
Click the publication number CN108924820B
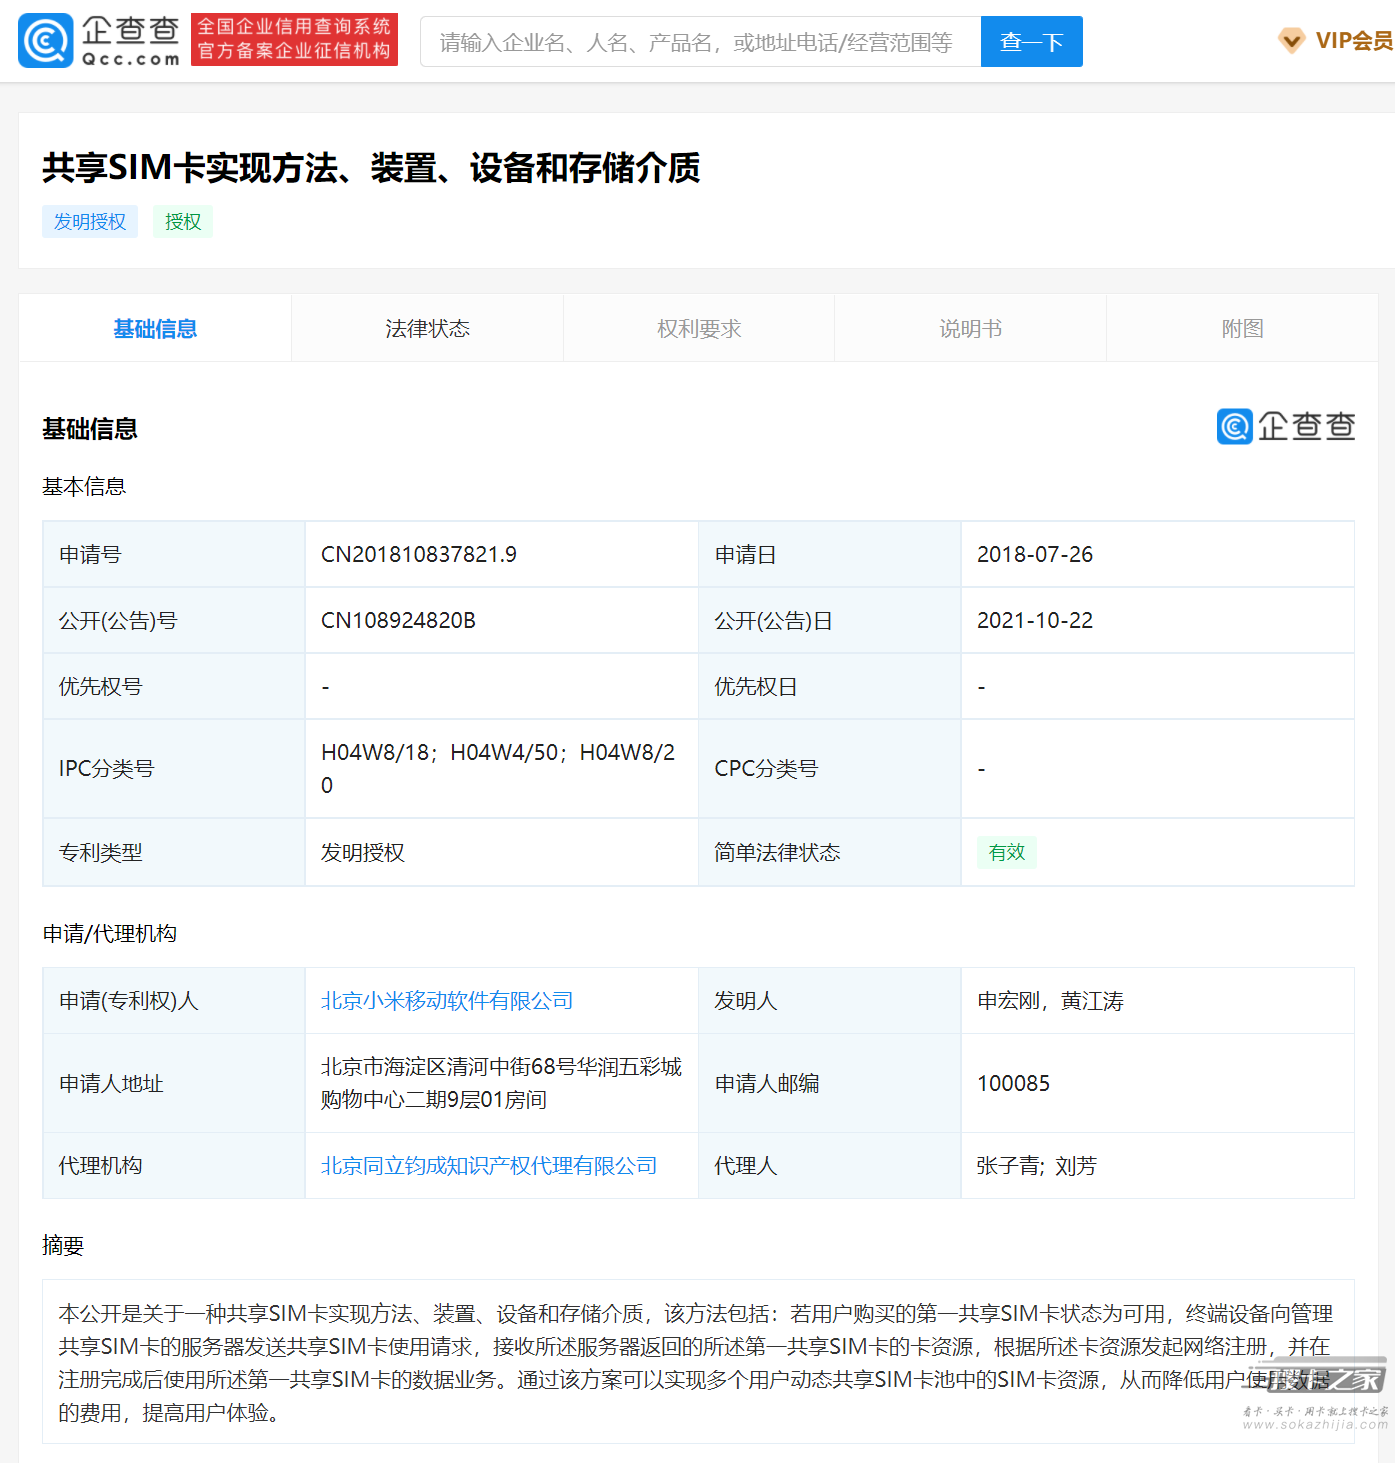point(398,621)
